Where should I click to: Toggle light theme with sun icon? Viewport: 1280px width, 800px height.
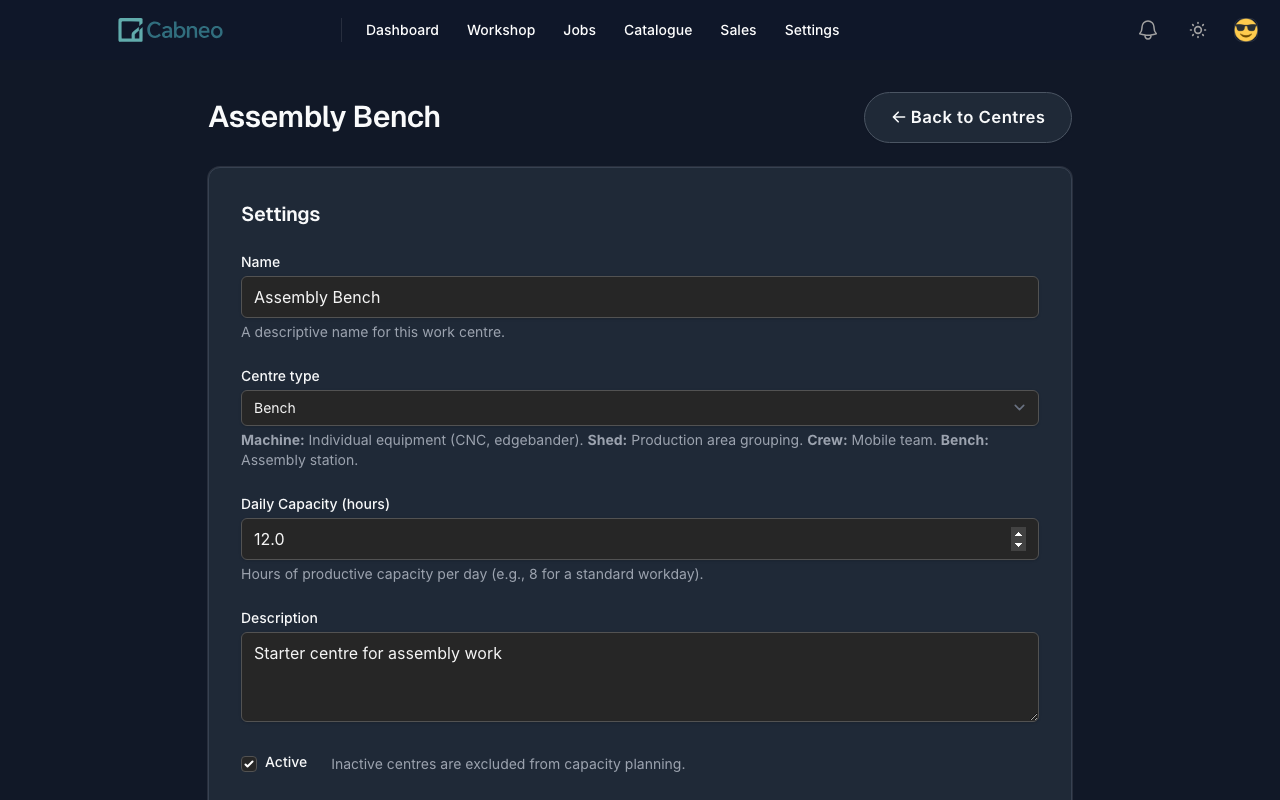[1198, 30]
